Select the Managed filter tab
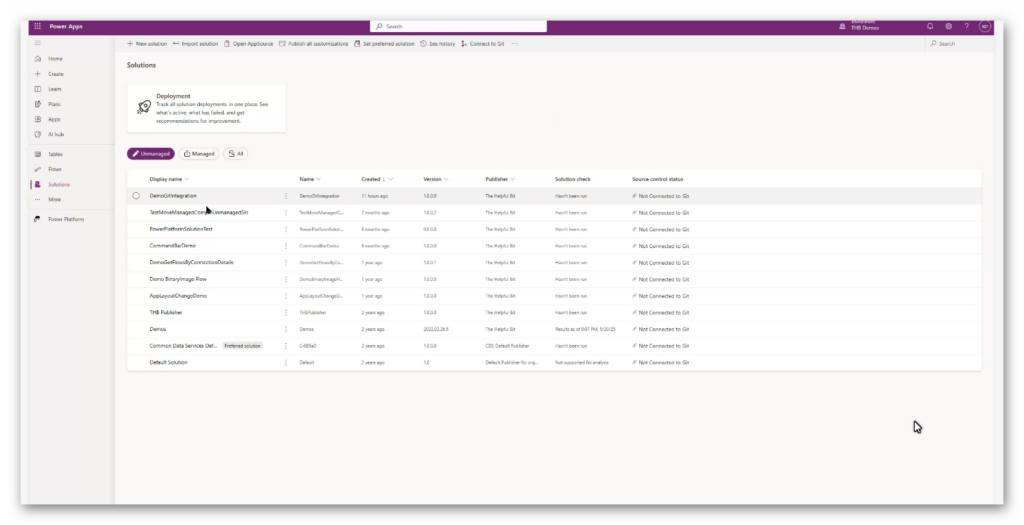This screenshot has width=1024, height=525. tap(199, 154)
